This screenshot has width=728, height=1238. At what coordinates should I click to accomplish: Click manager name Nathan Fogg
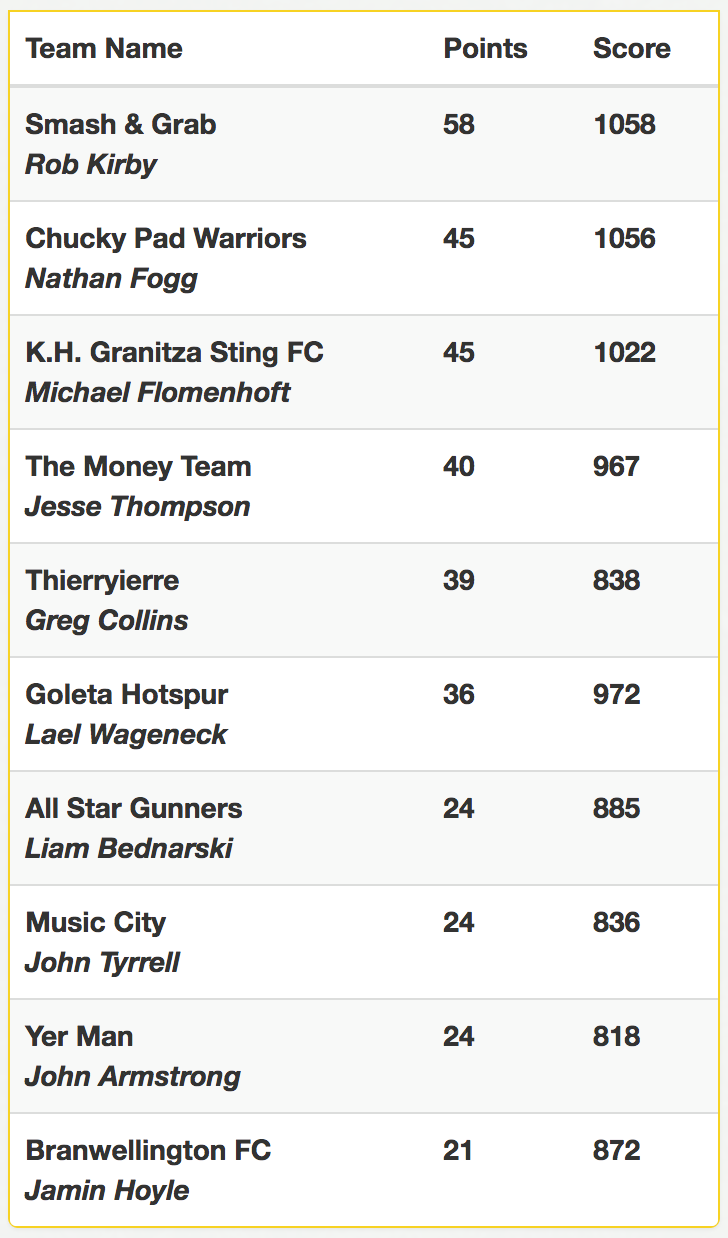[111, 278]
